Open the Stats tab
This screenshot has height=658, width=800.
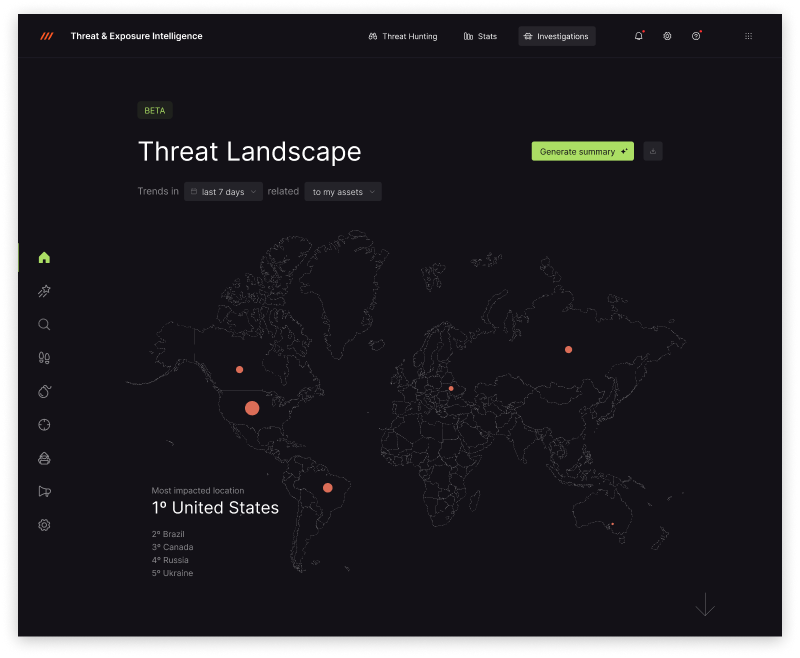481,37
